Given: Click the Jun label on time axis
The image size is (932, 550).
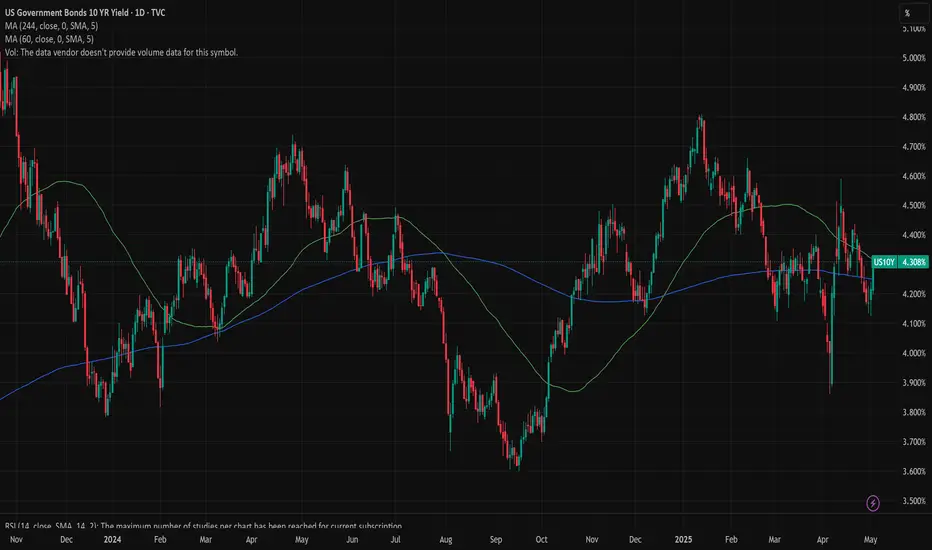Looking at the screenshot, I should click(352, 540).
